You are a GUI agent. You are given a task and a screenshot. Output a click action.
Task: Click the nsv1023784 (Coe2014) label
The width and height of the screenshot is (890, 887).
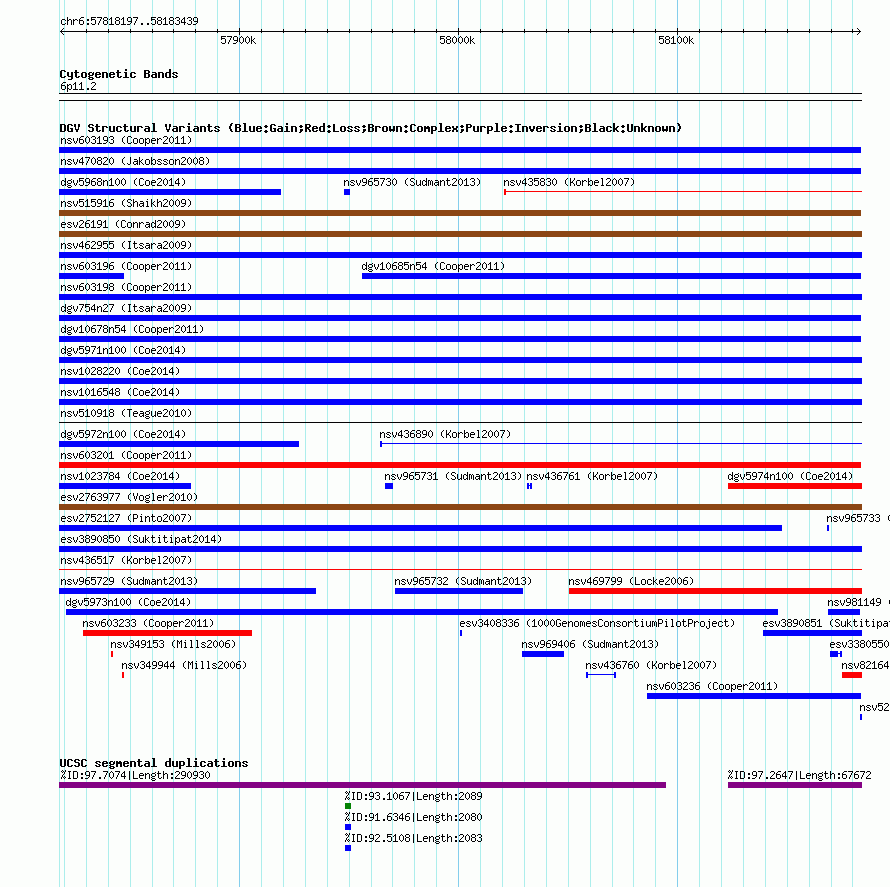120,476
